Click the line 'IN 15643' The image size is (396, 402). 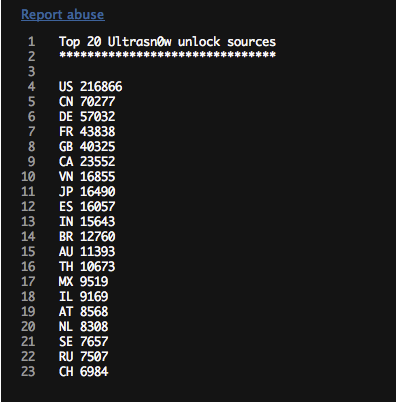coord(87,222)
